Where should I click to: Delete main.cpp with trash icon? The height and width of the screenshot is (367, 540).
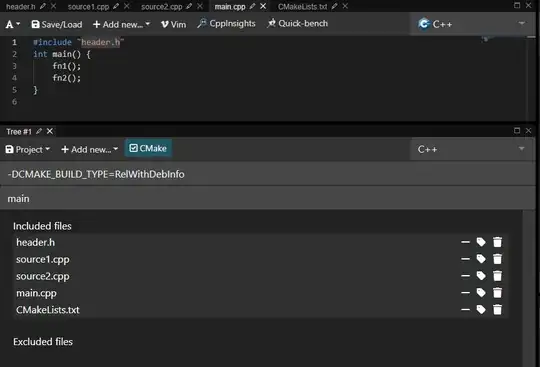(497, 293)
